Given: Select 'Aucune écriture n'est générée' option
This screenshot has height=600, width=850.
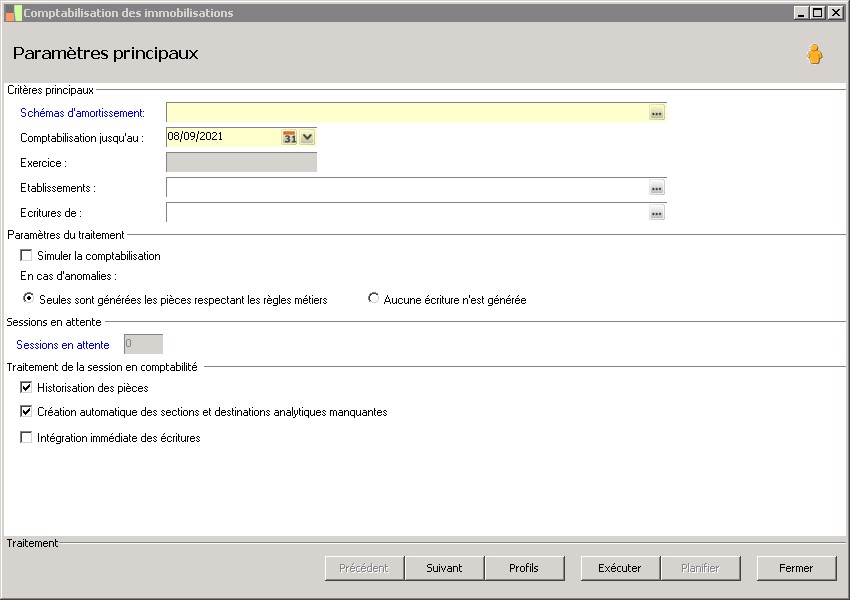Looking at the screenshot, I should pos(374,299).
